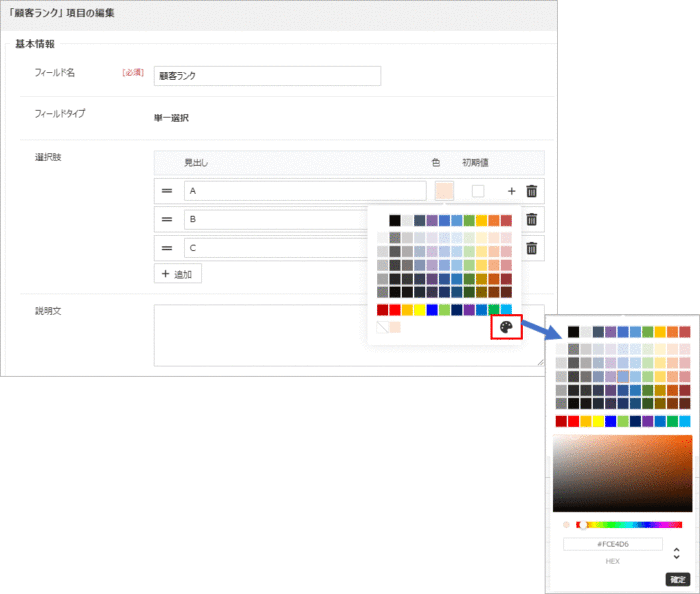Delete option B with its trash icon
Viewport: 700px width, 594px height.
(x=531, y=219)
